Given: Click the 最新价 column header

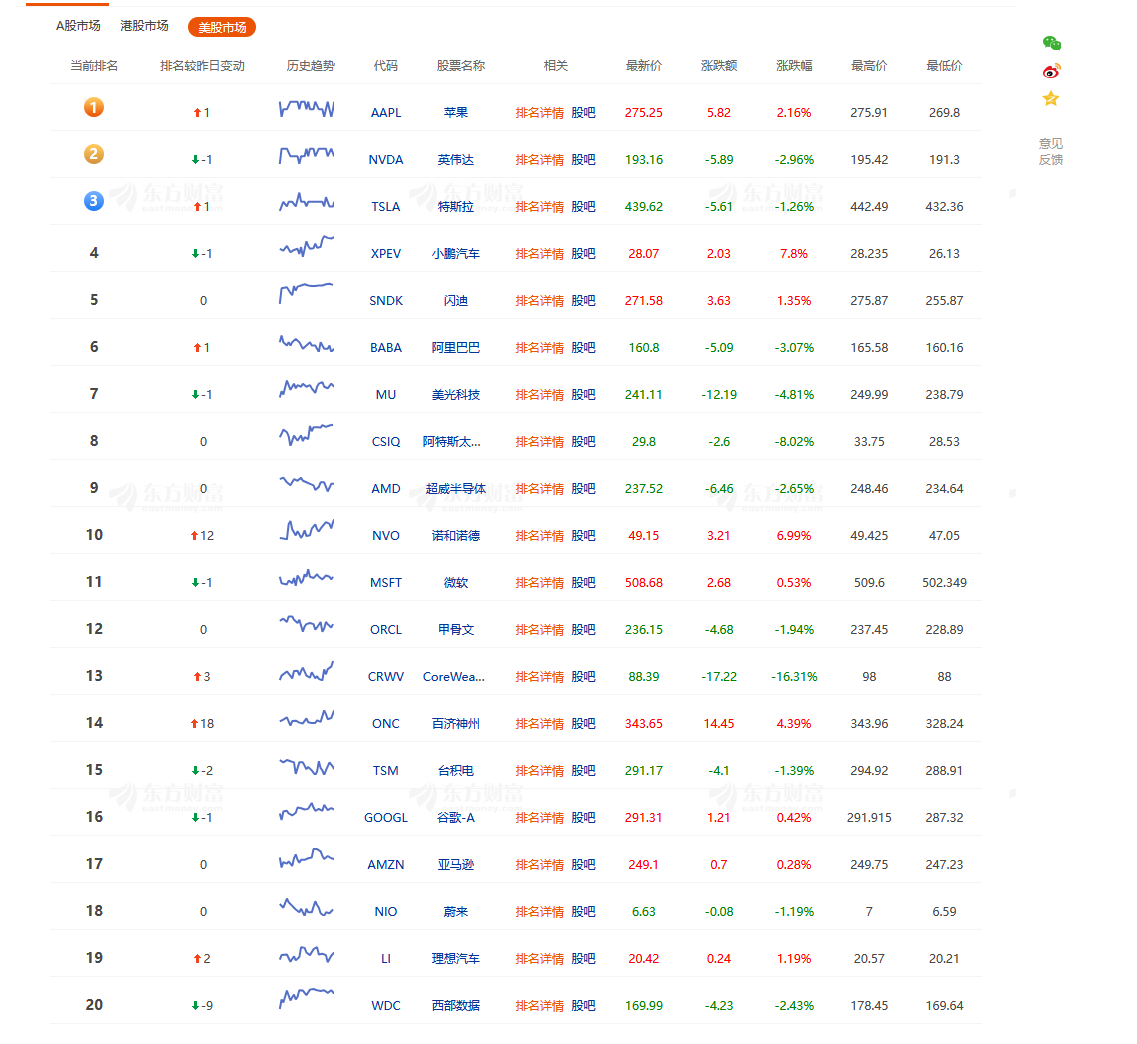Looking at the screenshot, I should coord(644,66).
